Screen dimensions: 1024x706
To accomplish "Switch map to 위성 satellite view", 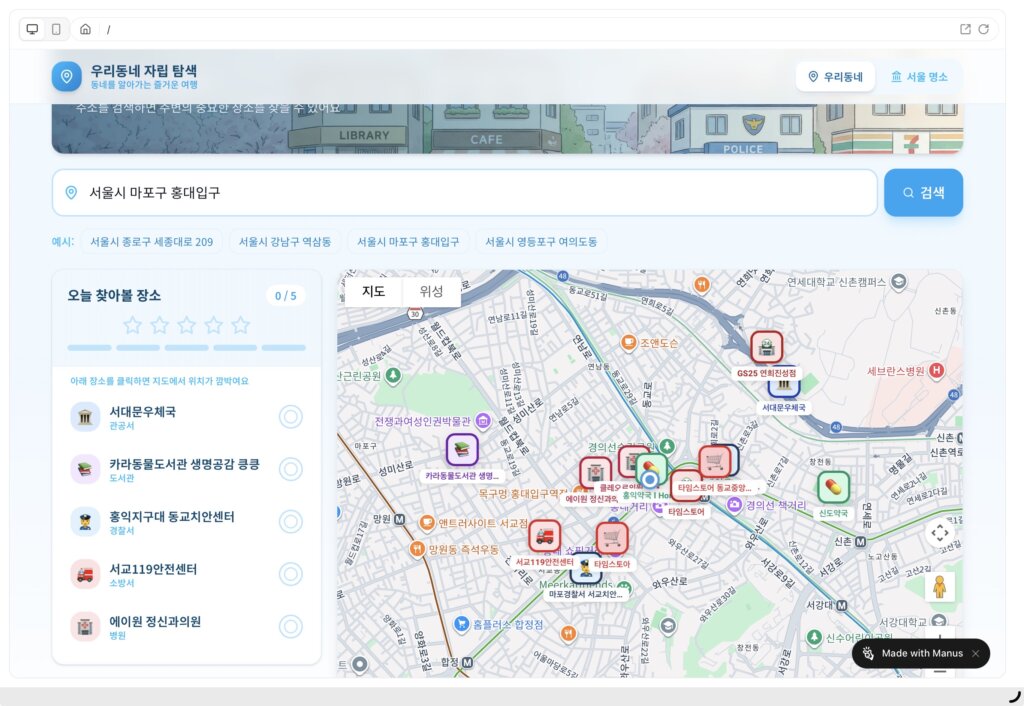I will tap(431, 292).
